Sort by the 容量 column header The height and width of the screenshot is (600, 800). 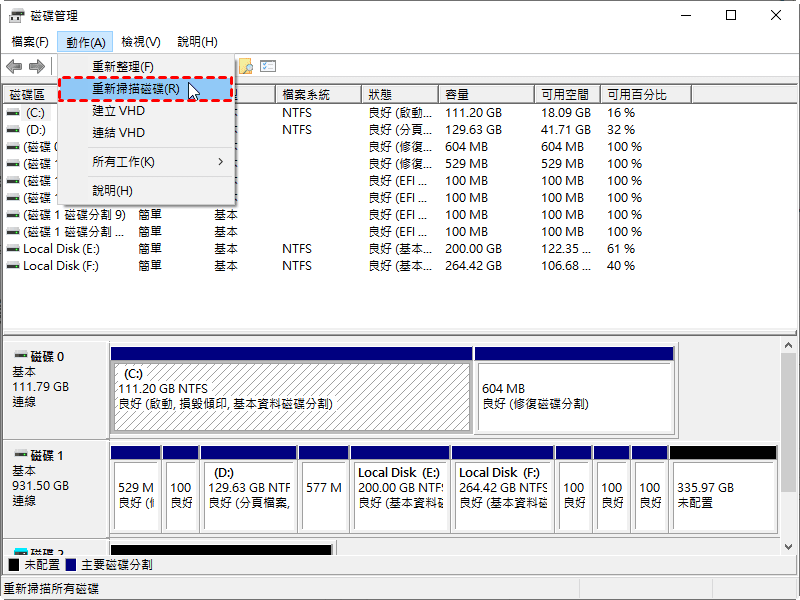[x=486, y=94]
